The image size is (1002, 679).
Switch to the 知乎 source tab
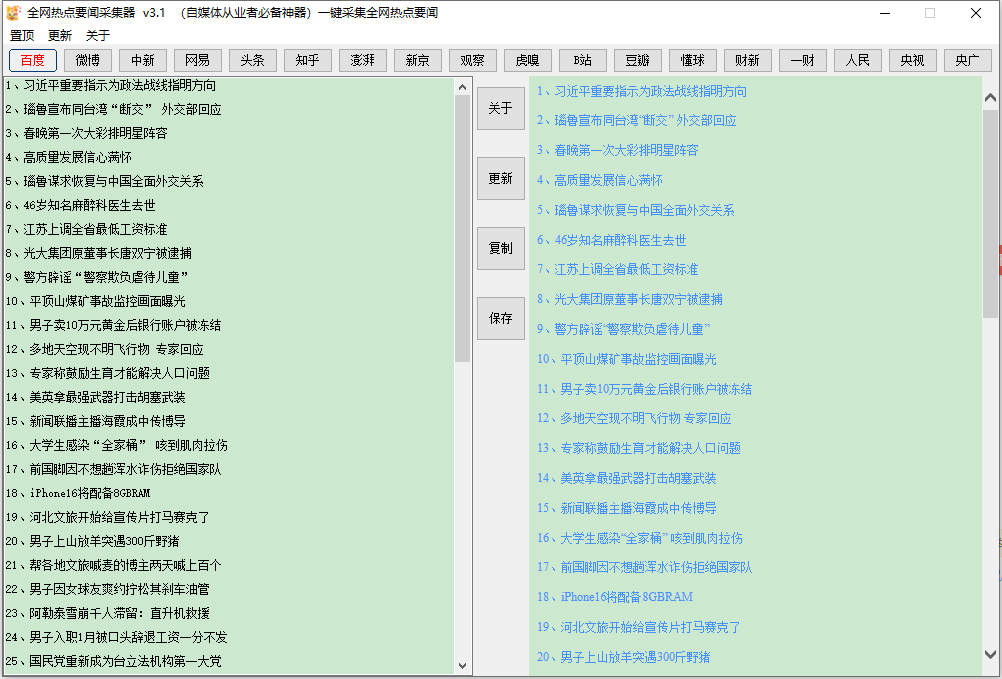[x=307, y=60]
